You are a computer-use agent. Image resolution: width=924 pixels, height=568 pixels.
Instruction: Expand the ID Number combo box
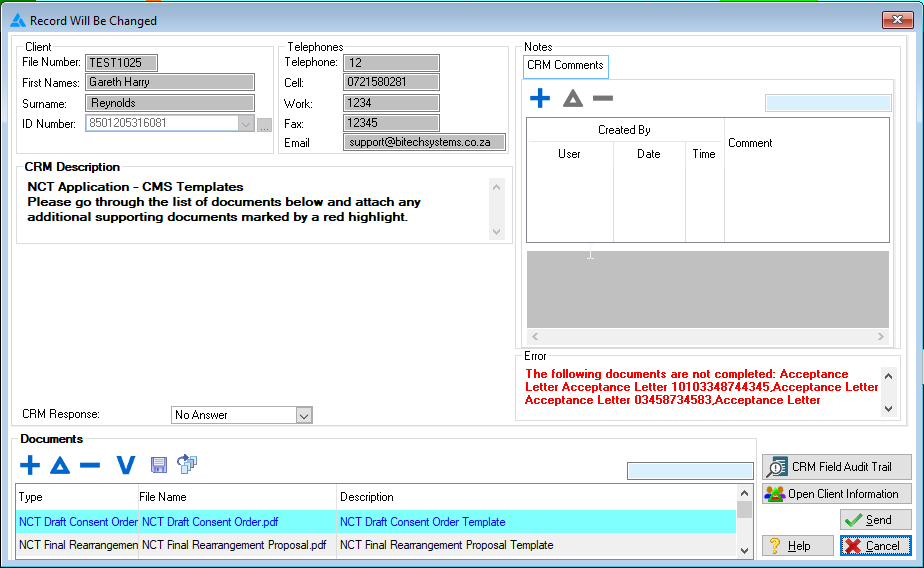[246, 124]
